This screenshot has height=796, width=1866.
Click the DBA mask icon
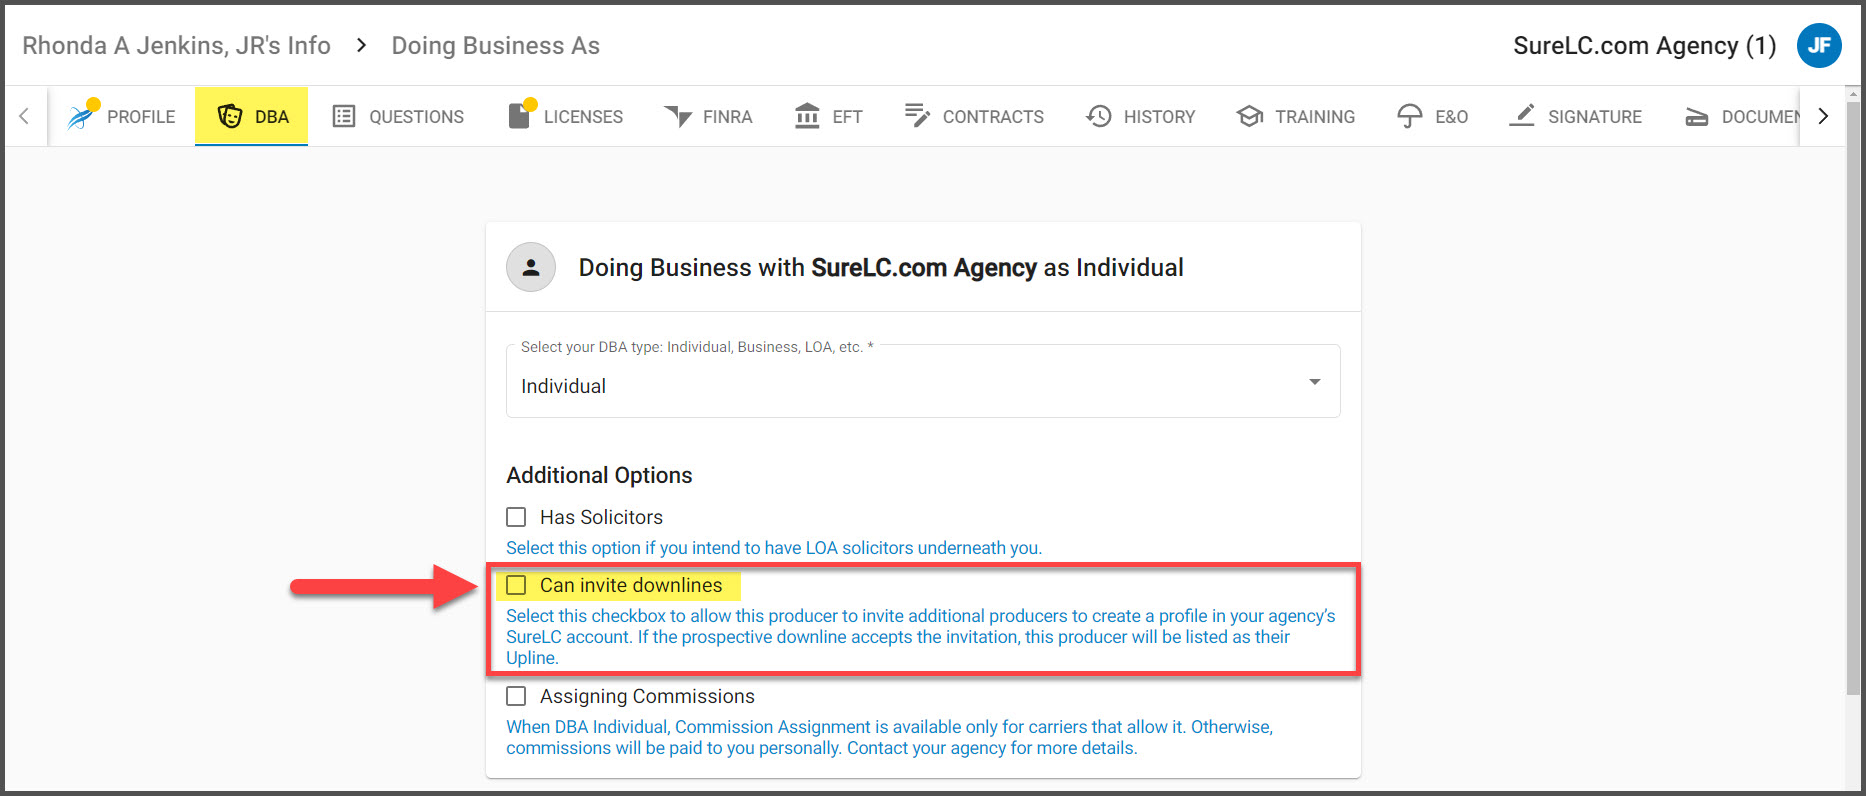[230, 116]
